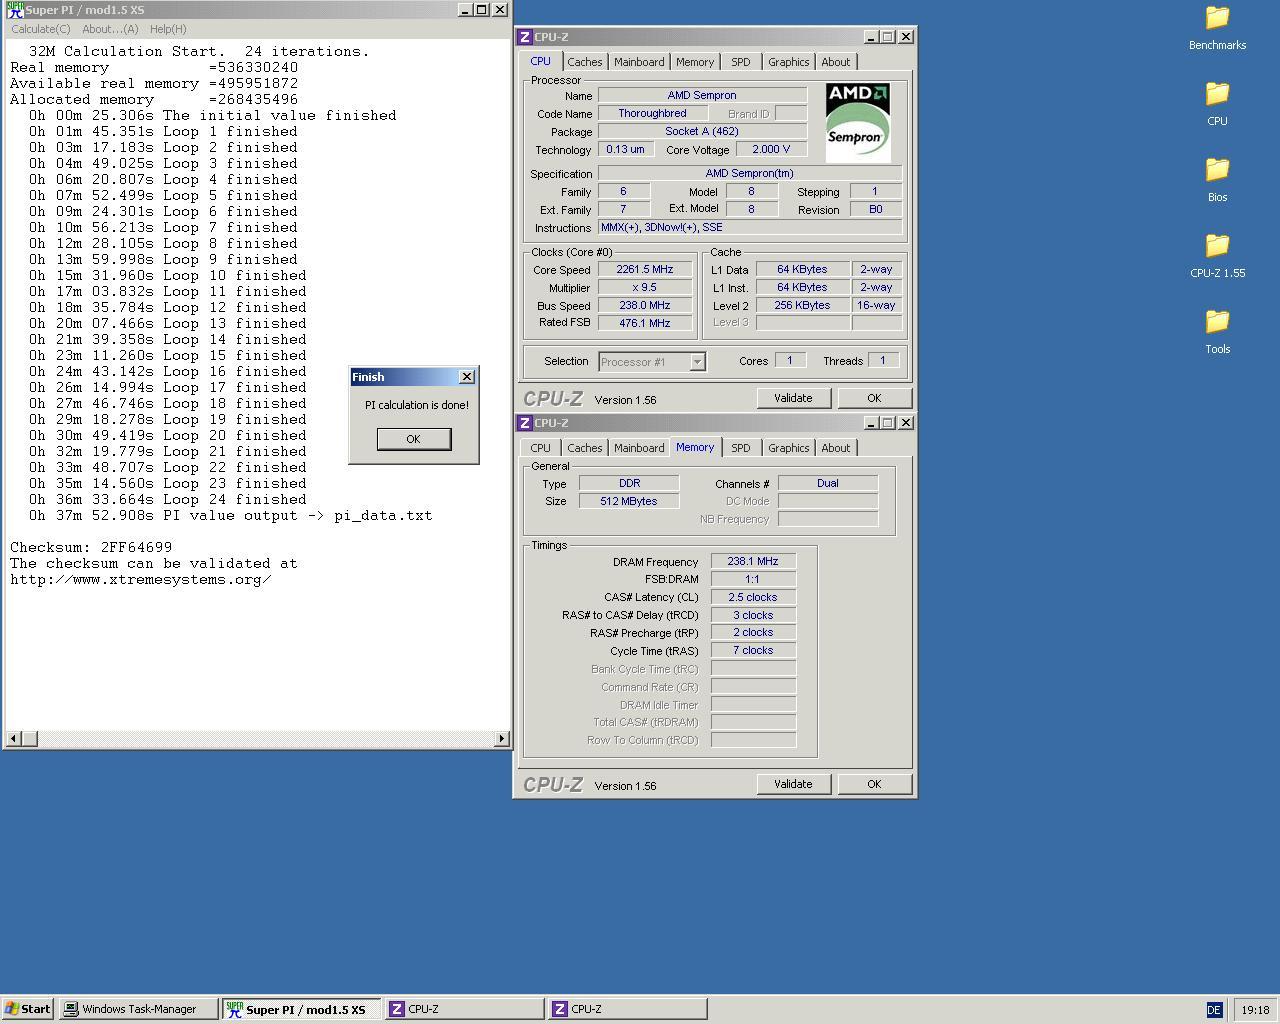Activate first CPU-Z taskbar button
Screen dimensions: 1280x1024
click(x=464, y=1009)
